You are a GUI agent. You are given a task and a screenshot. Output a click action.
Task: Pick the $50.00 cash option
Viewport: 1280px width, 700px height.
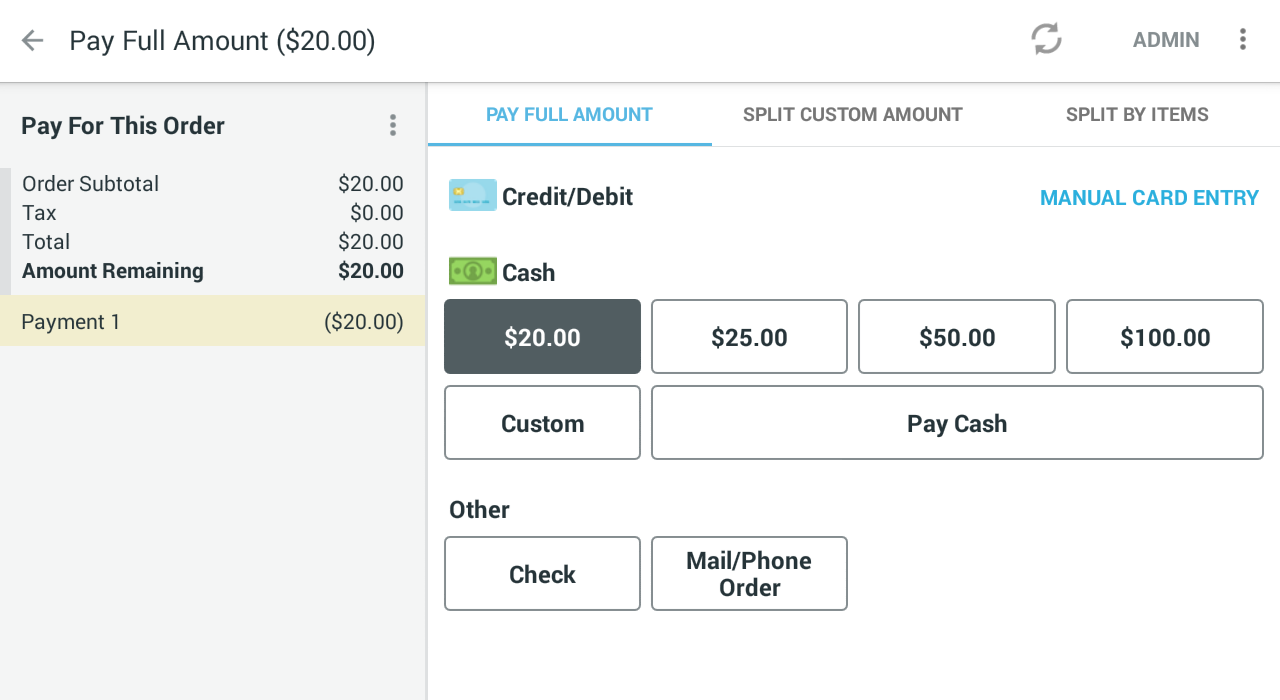click(957, 337)
